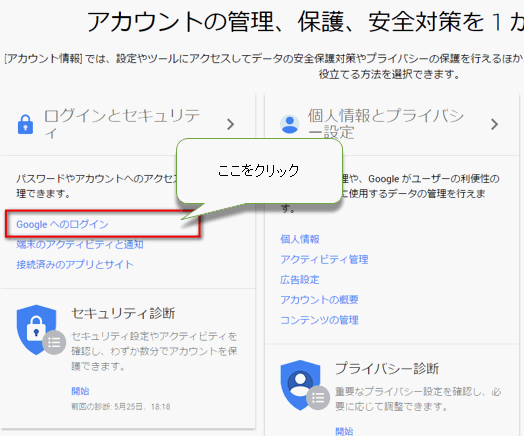This screenshot has height=436, width=524.
Task: Open the 広告設定 link
Action: coord(300,280)
